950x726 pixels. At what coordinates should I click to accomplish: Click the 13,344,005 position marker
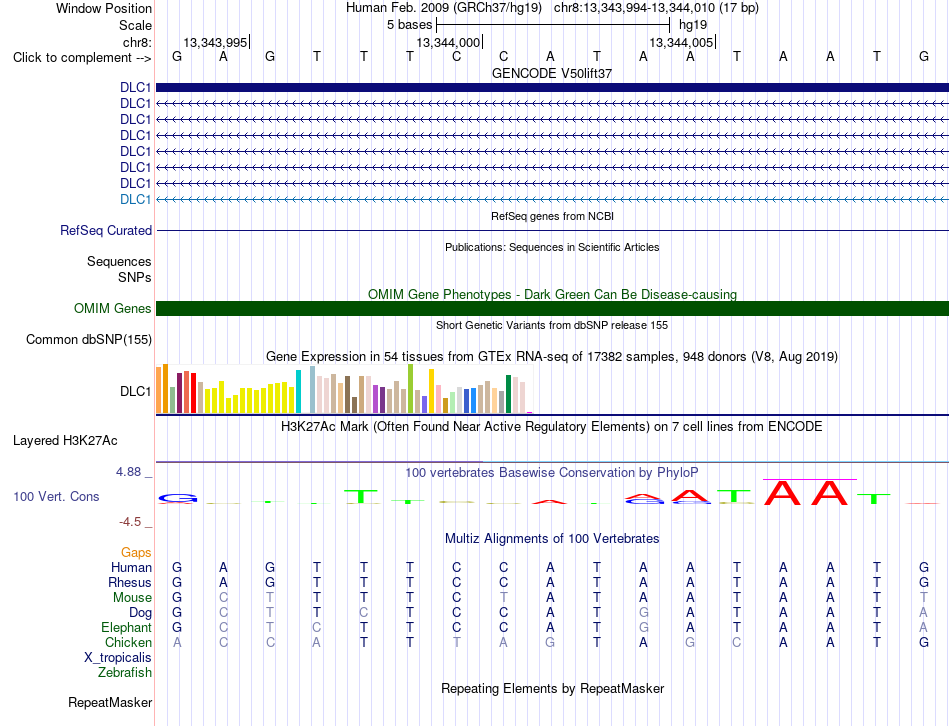(x=681, y=42)
